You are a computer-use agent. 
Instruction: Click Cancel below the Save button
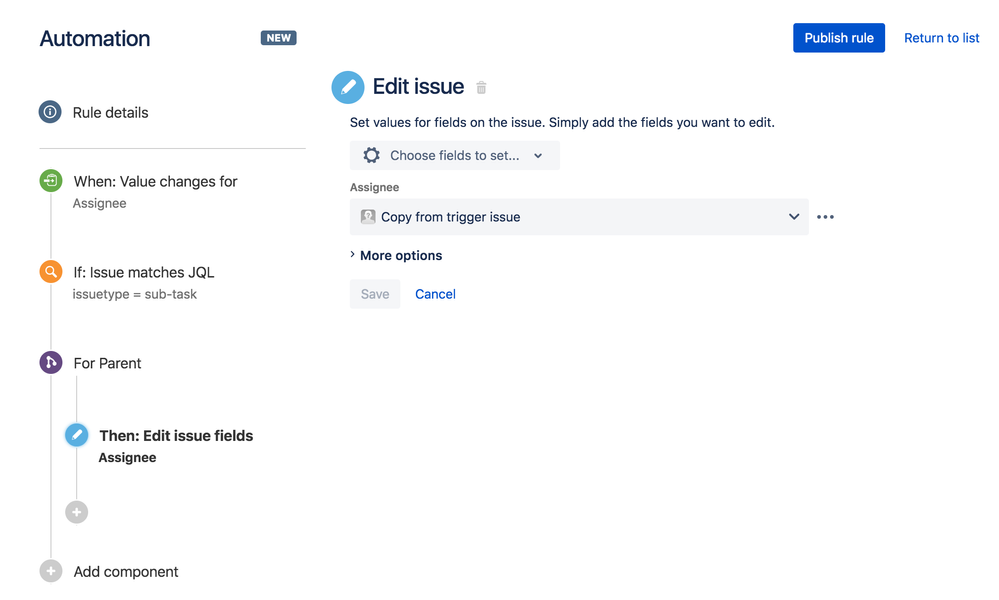click(x=435, y=293)
